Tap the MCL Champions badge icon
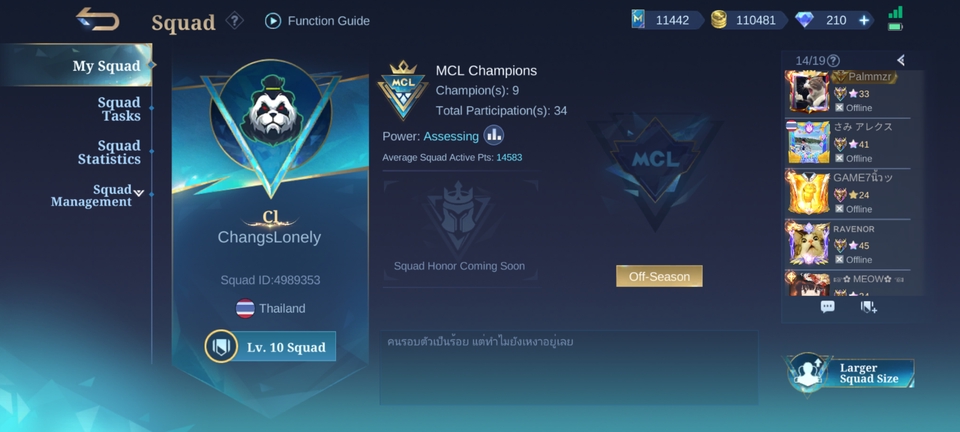 coord(403,90)
